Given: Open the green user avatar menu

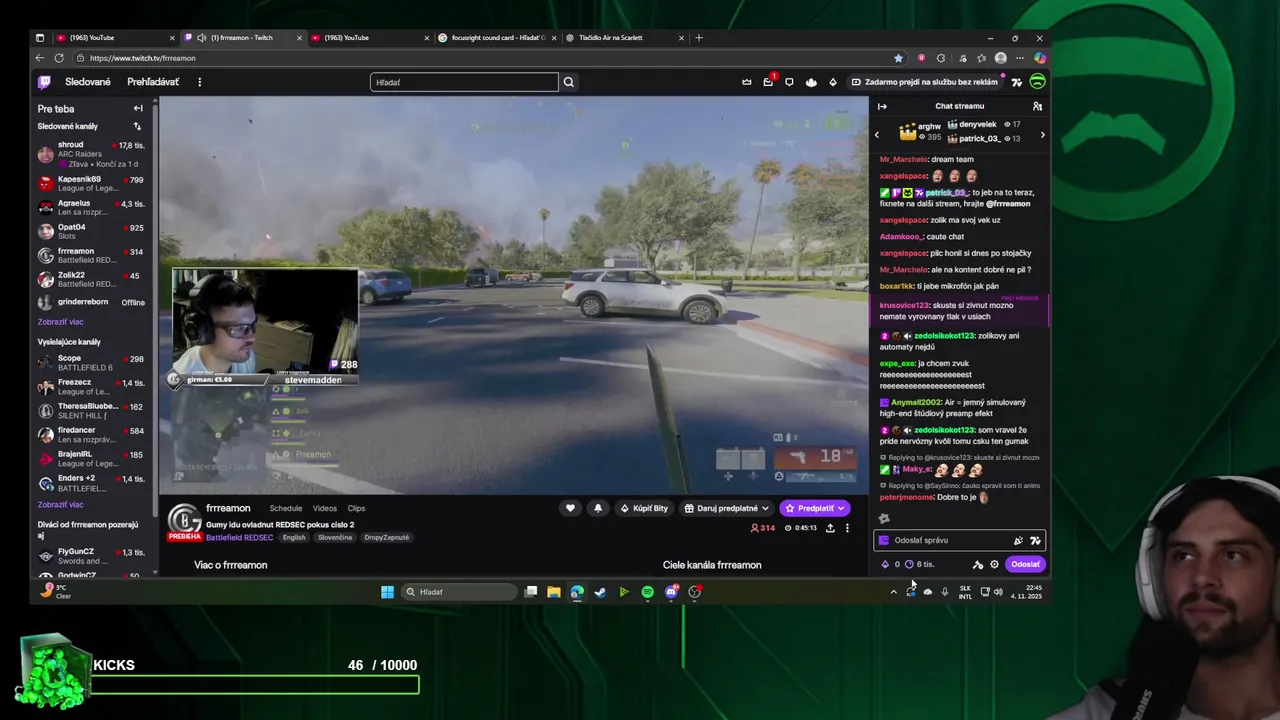Looking at the screenshot, I should [x=1037, y=82].
